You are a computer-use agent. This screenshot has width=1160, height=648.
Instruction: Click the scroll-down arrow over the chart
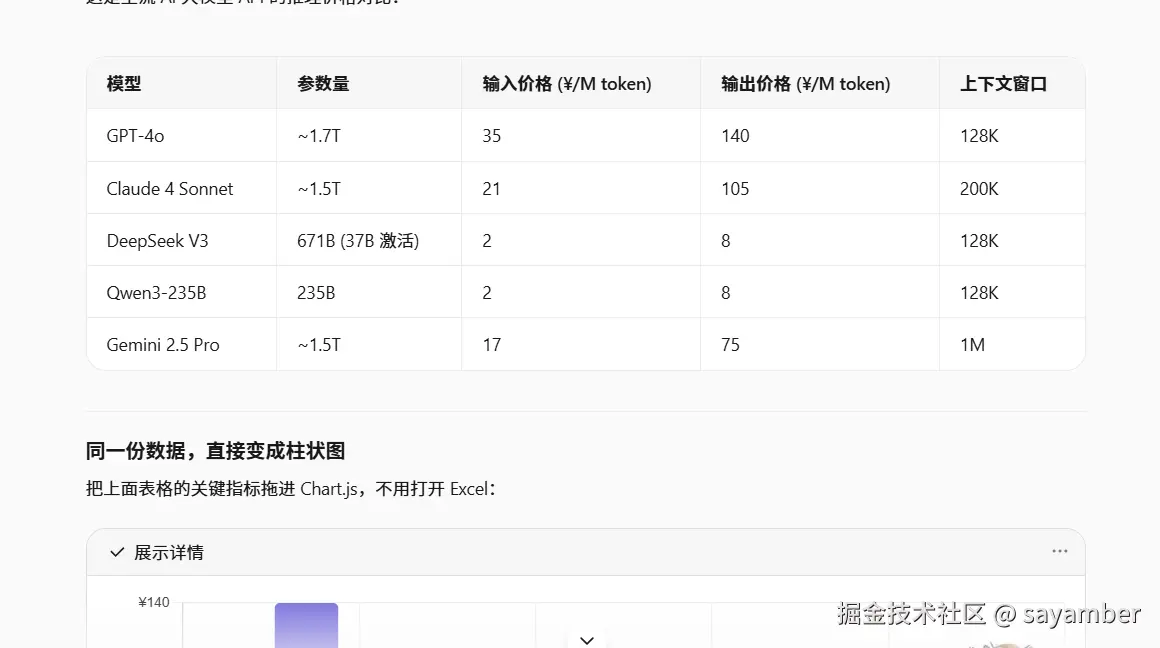coord(587,640)
